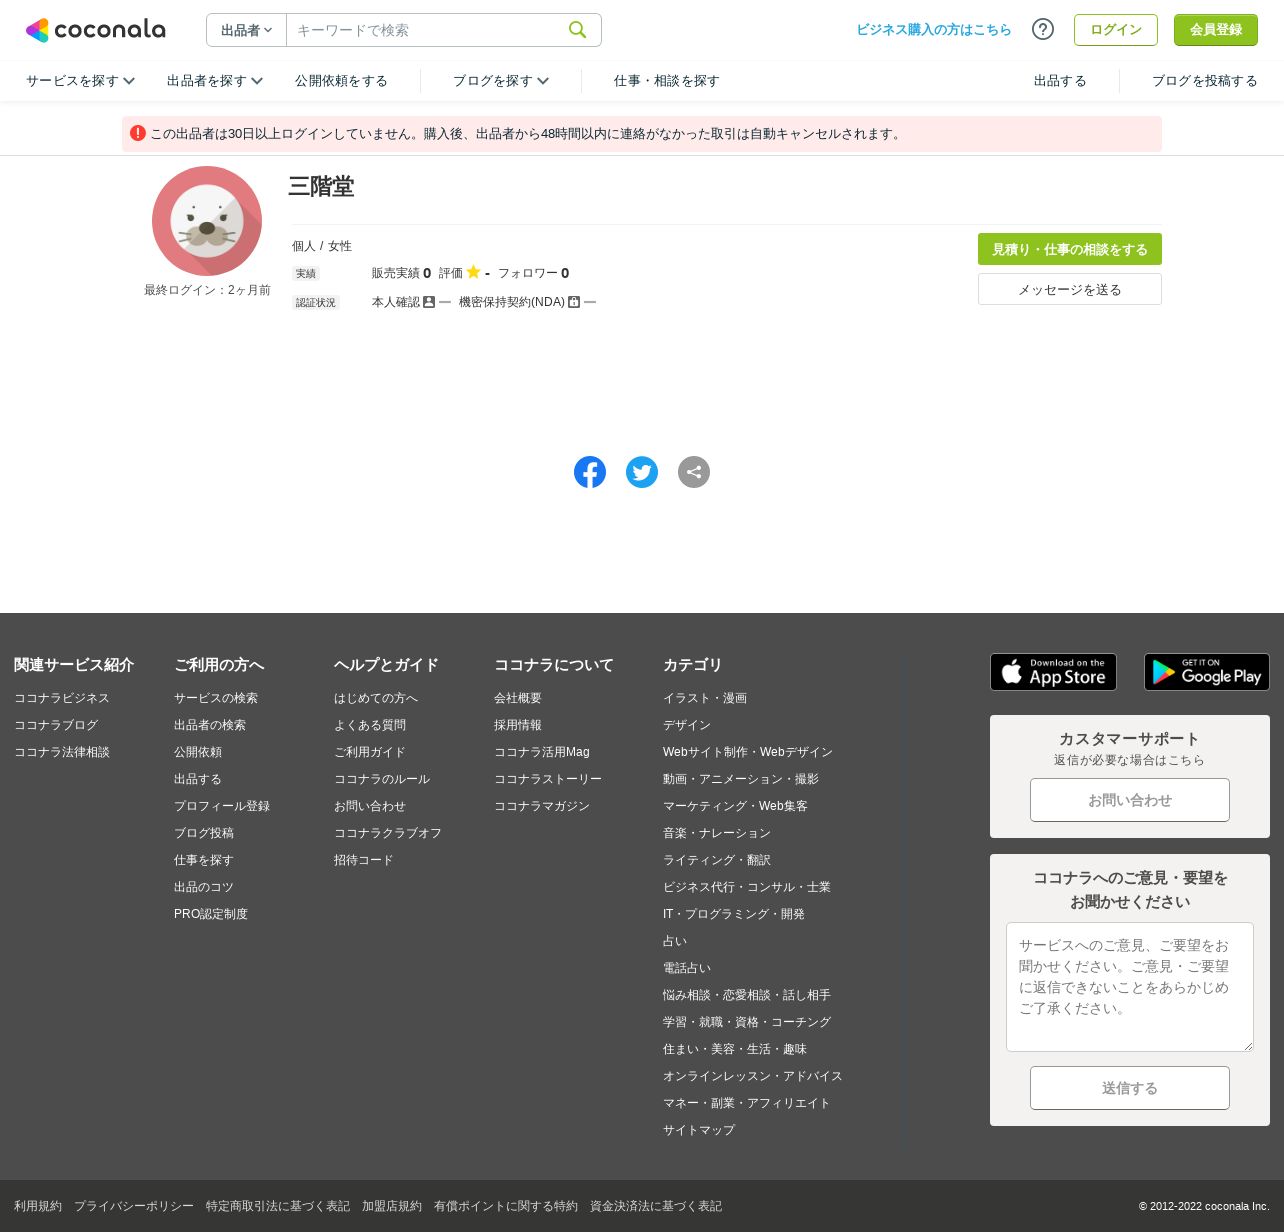1284x1232 pixels.
Task: Open the 出品者 search type dropdown
Action: point(247,30)
